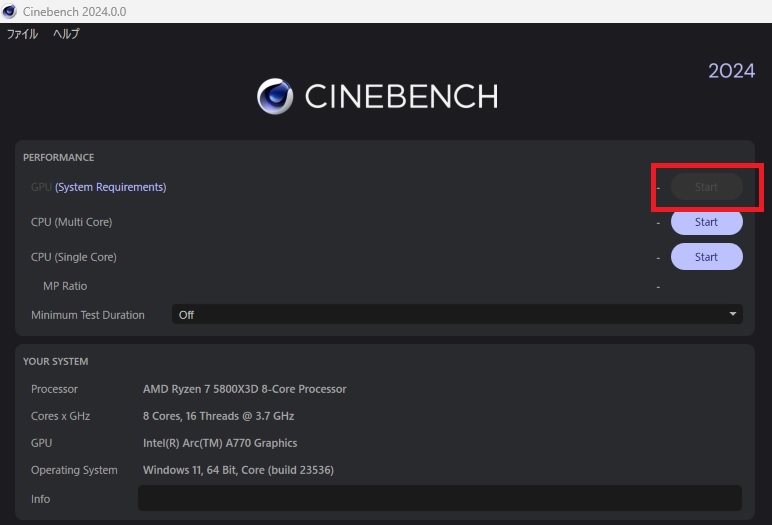
Task: Select the text '8 Cores, 16 Threads @ 3.7 GHz'
Action: 219,416
